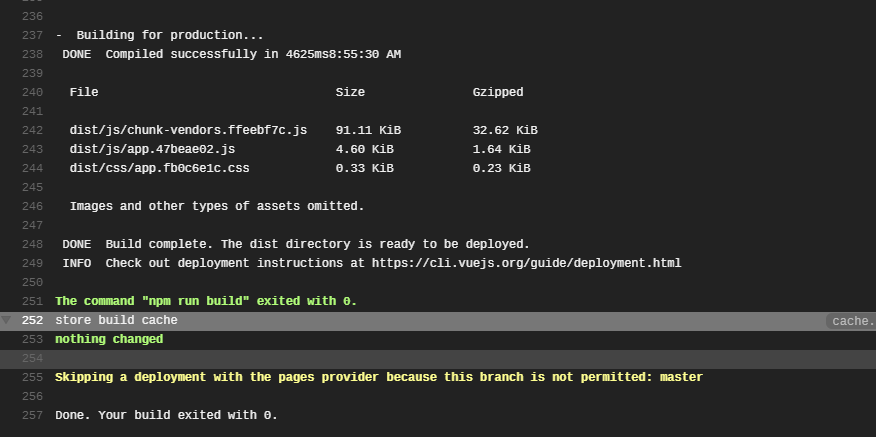Click line number 242
876x437 pixels.
[x=32, y=130]
